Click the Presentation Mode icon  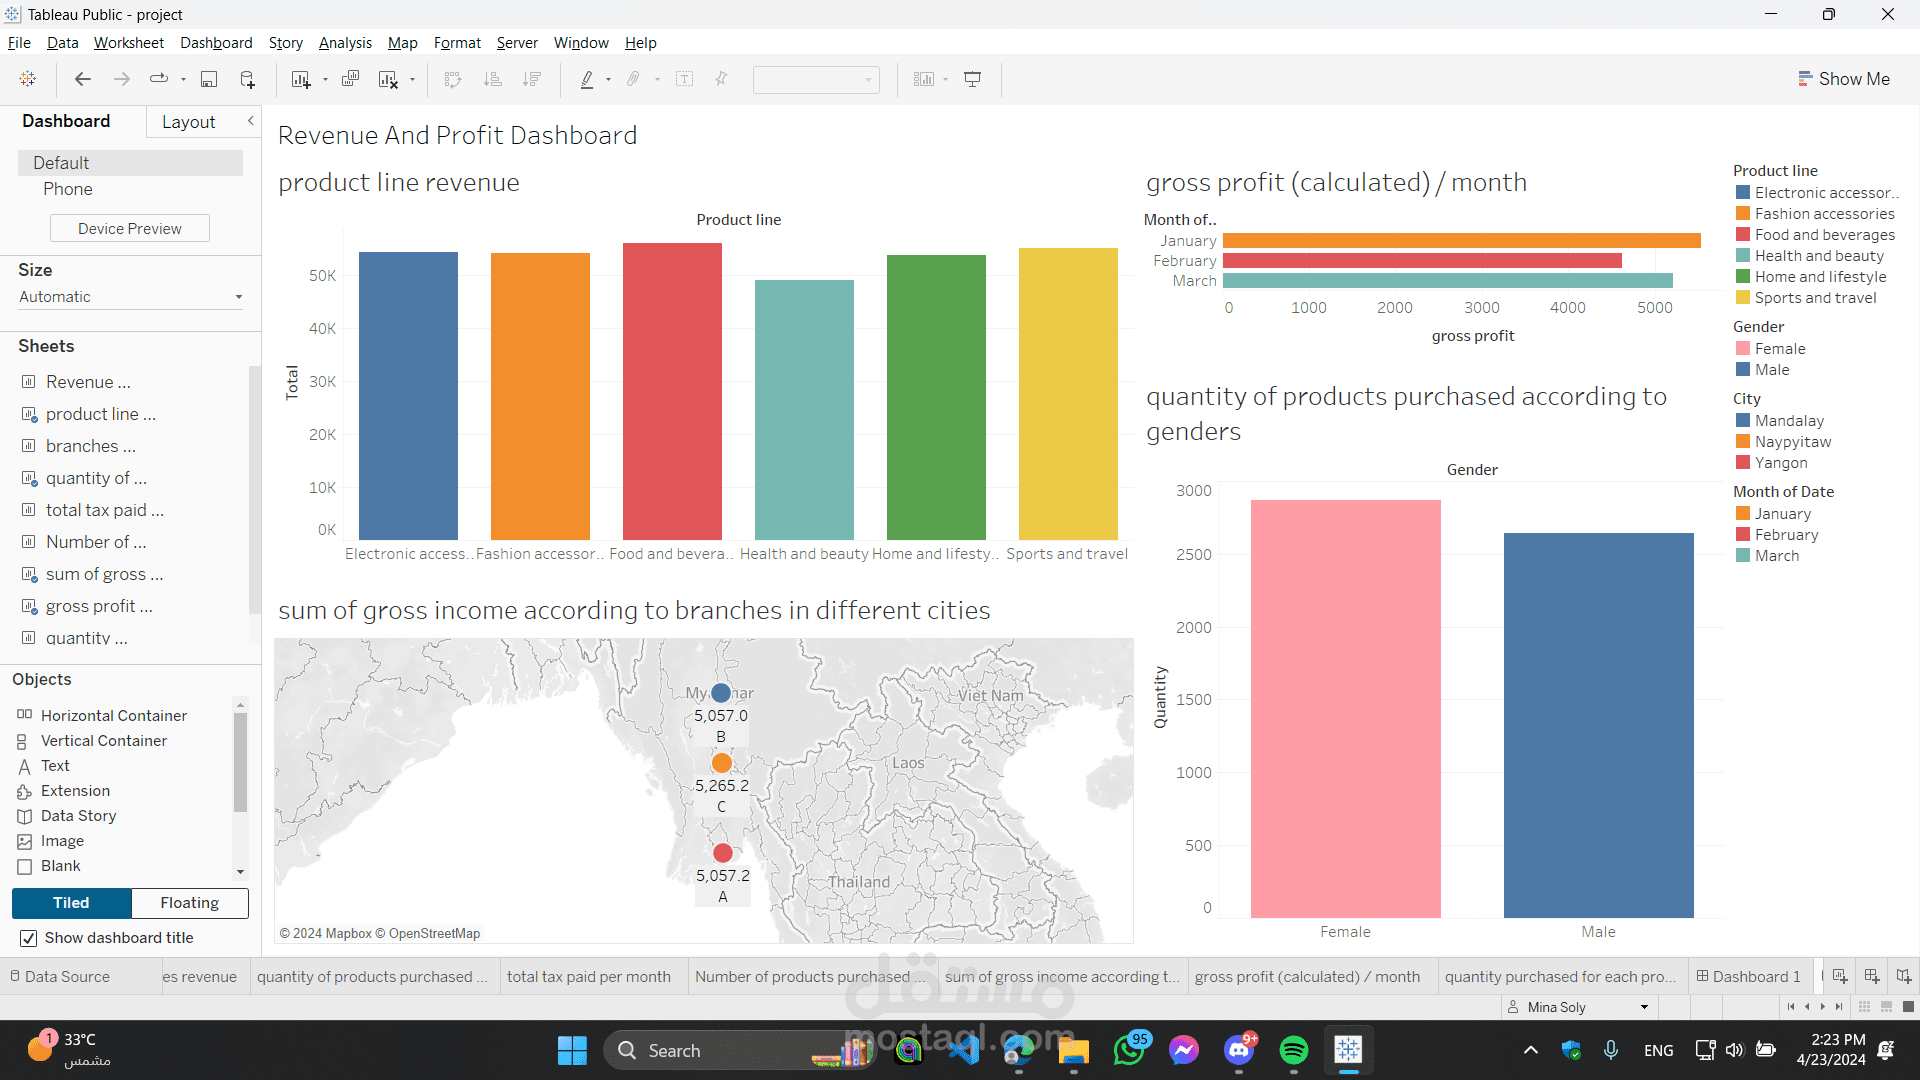(972, 79)
